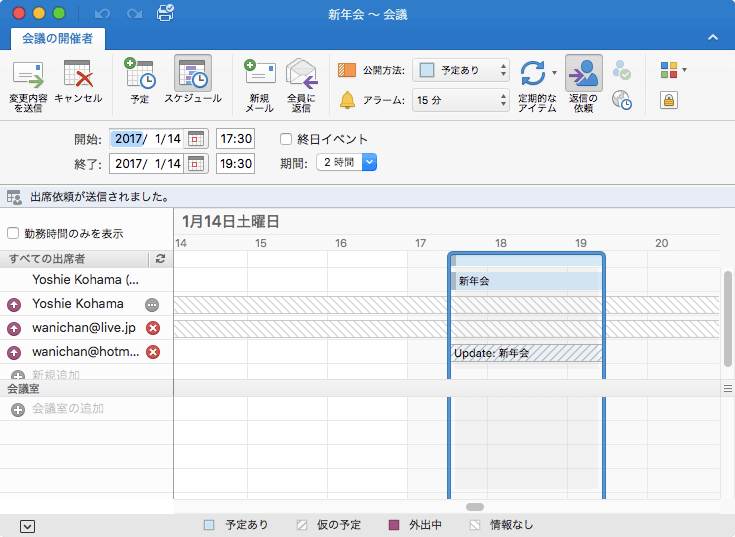
Task: Click the vertical scrollbar in attendee grid
Action: 728,319
